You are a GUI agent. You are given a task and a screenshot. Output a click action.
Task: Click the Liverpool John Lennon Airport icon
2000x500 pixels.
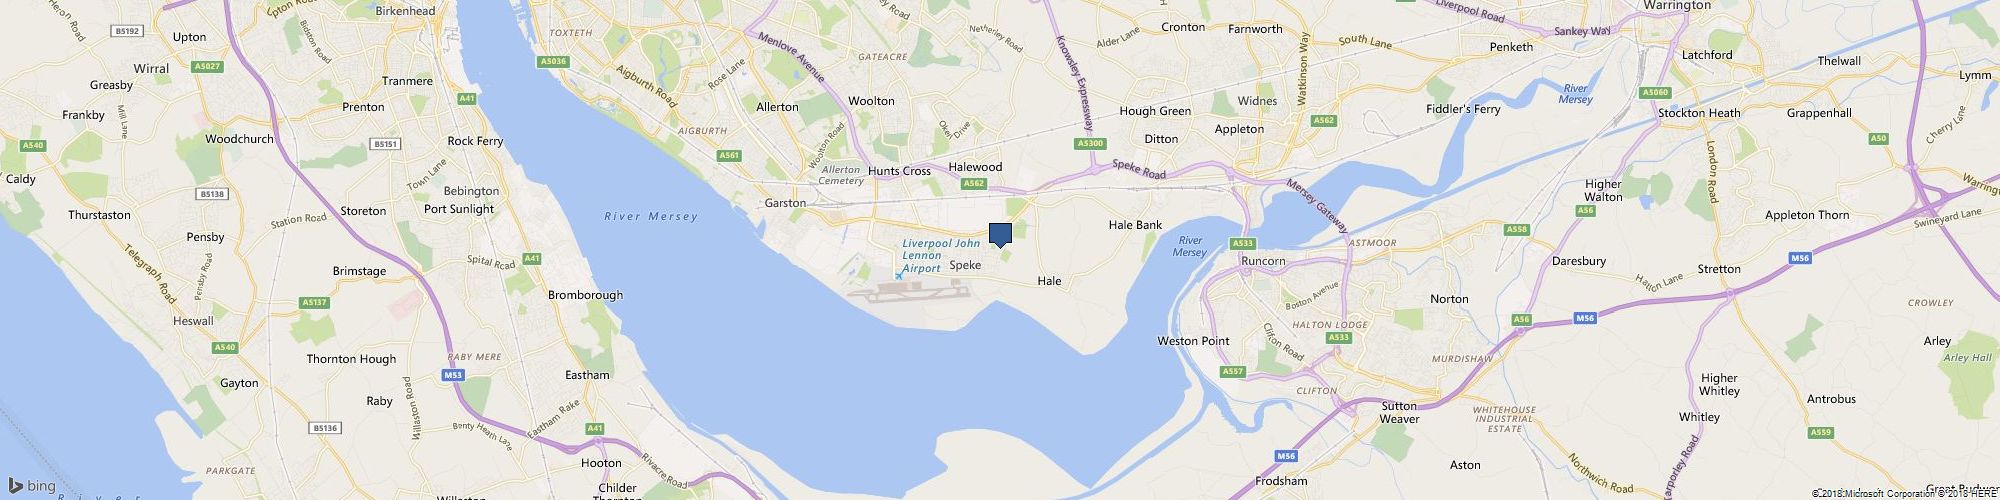[x=898, y=275]
